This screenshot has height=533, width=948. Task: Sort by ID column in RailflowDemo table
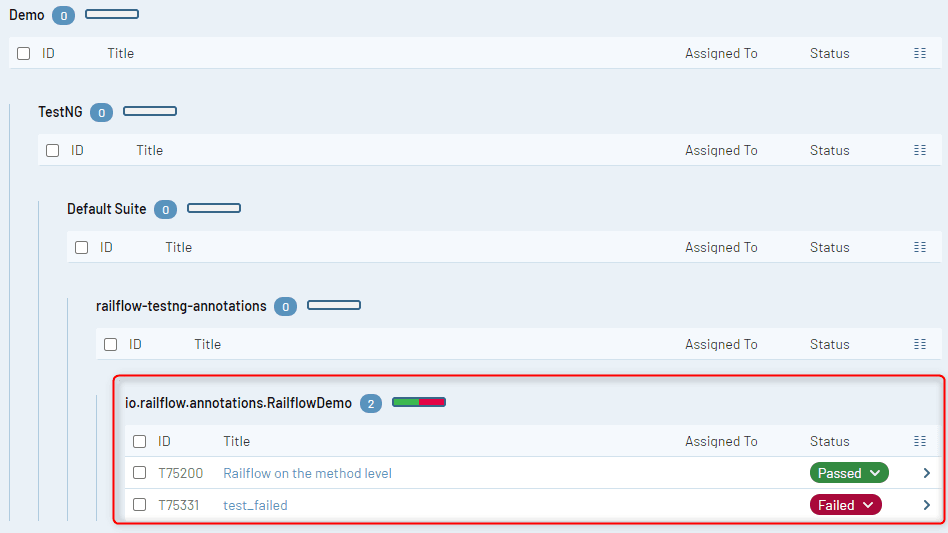click(x=164, y=441)
